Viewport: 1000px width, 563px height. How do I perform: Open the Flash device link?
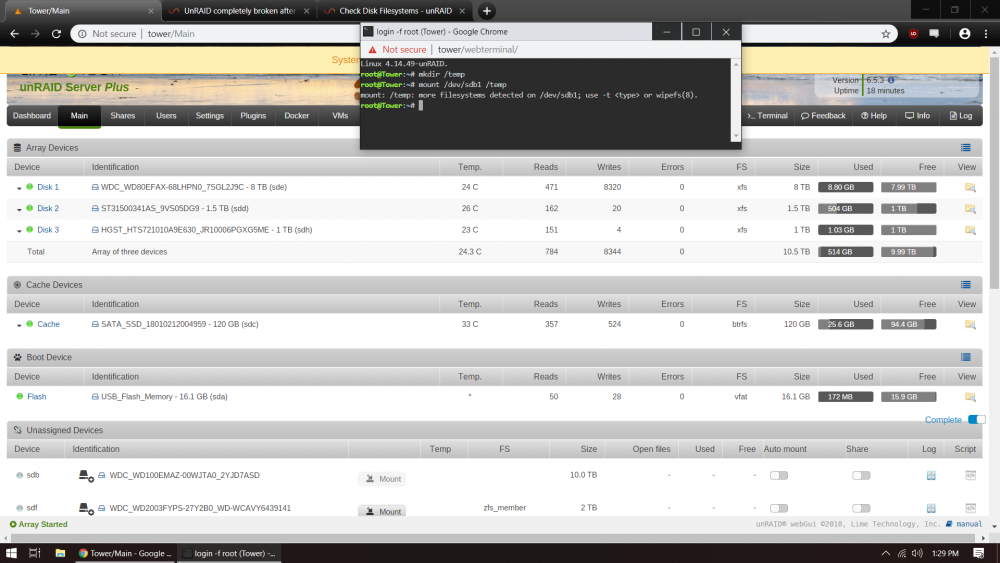[x=36, y=397]
